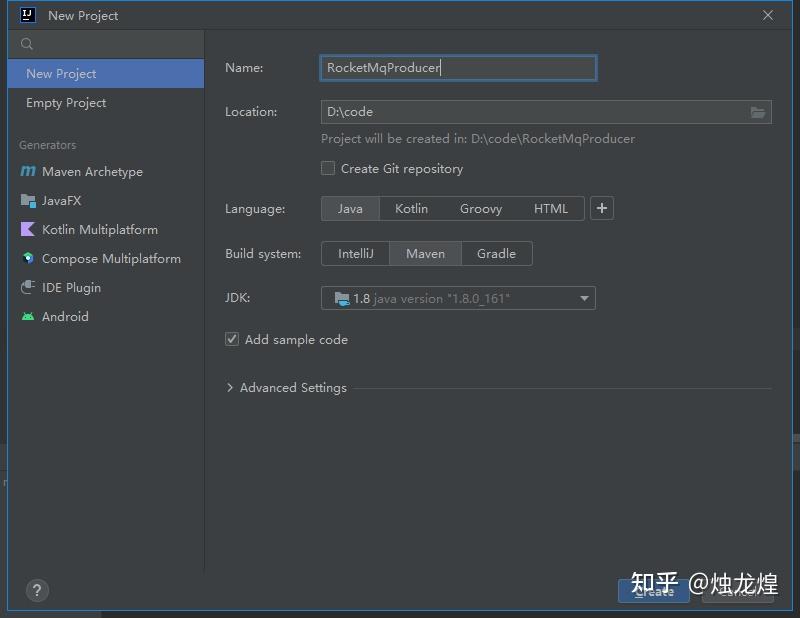Click the help question mark icon
Viewport: 800px width, 618px height.
pyautogui.click(x=37, y=591)
